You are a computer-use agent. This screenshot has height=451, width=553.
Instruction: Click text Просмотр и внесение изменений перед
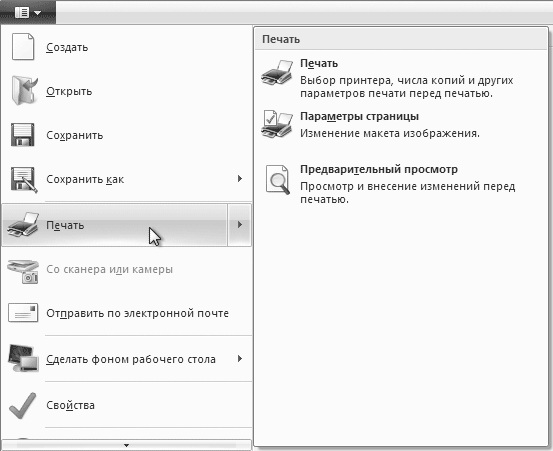click(408, 186)
